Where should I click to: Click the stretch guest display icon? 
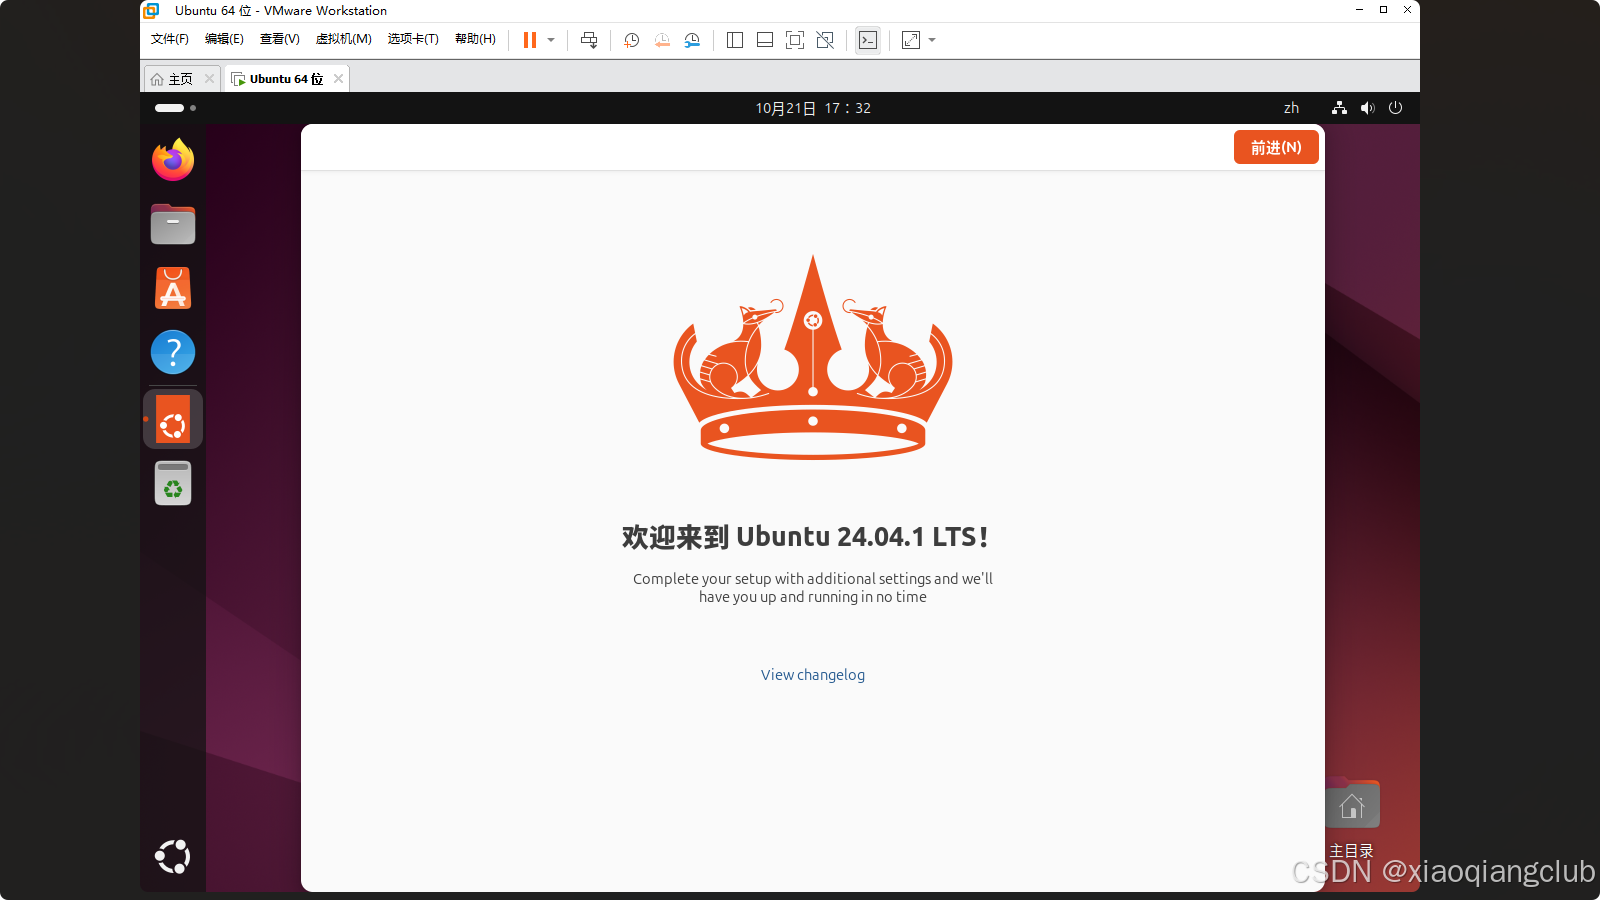(x=911, y=40)
